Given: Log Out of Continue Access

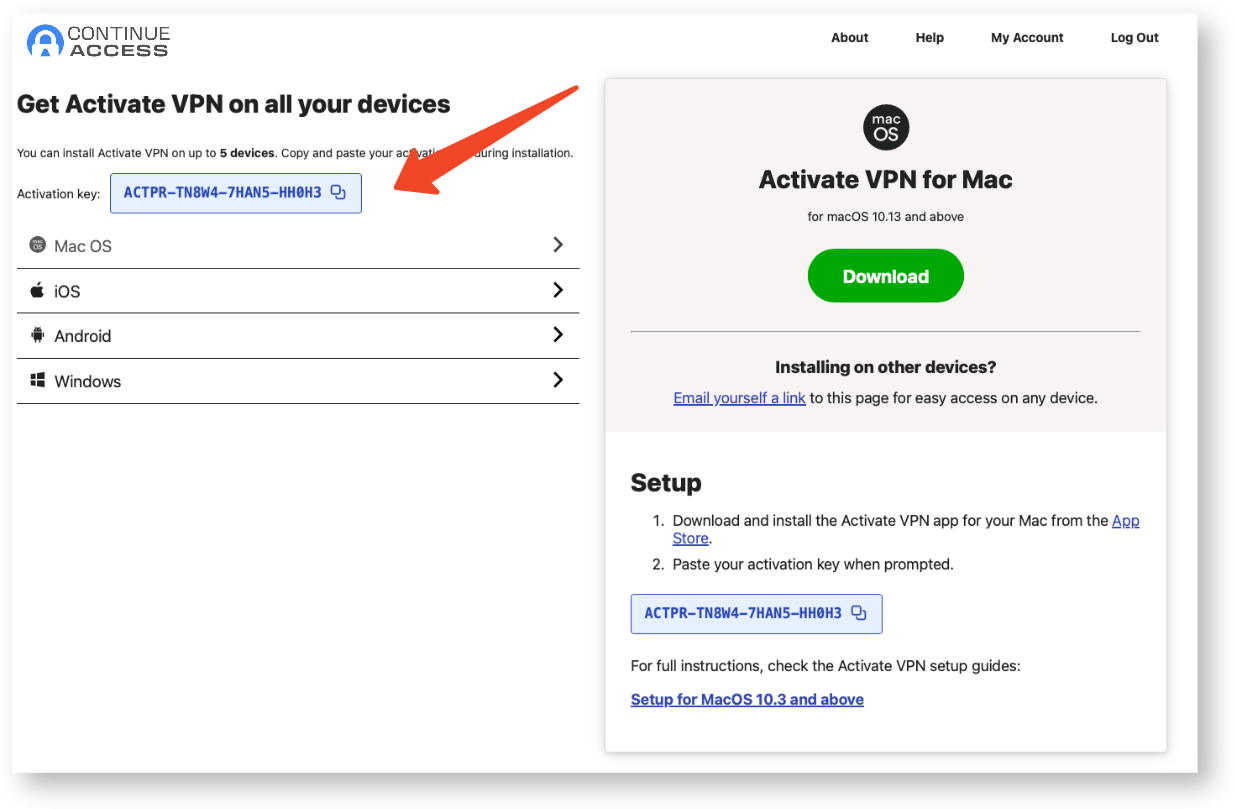Looking at the screenshot, I should [1133, 37].
